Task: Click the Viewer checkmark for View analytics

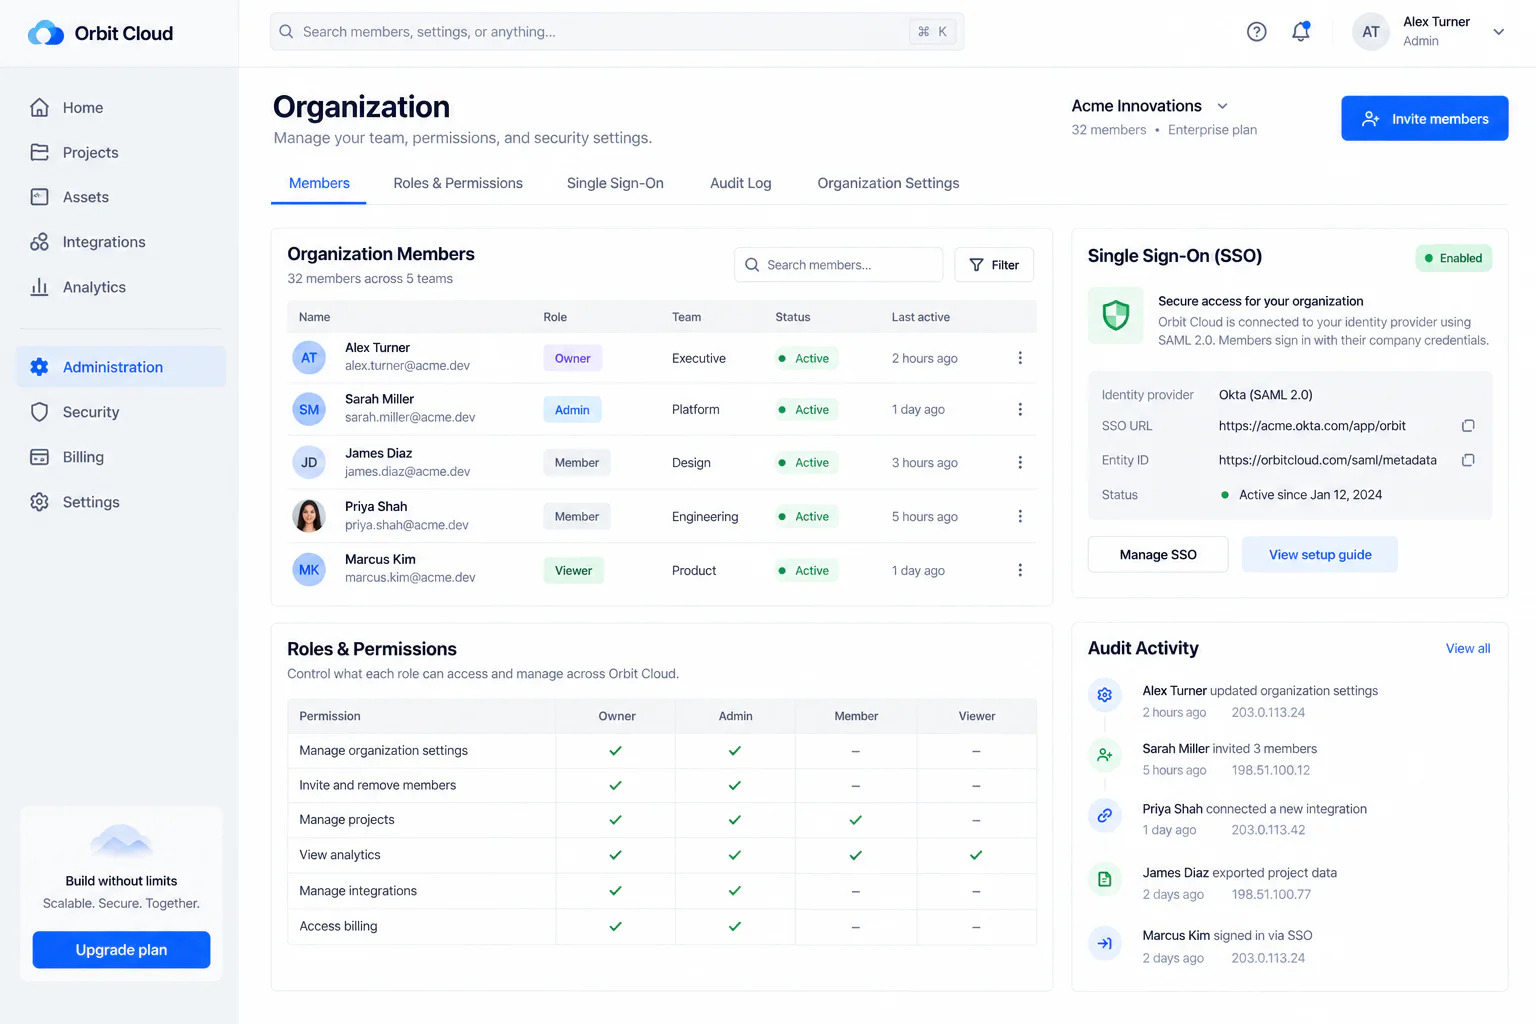Action: coord(976,855)
